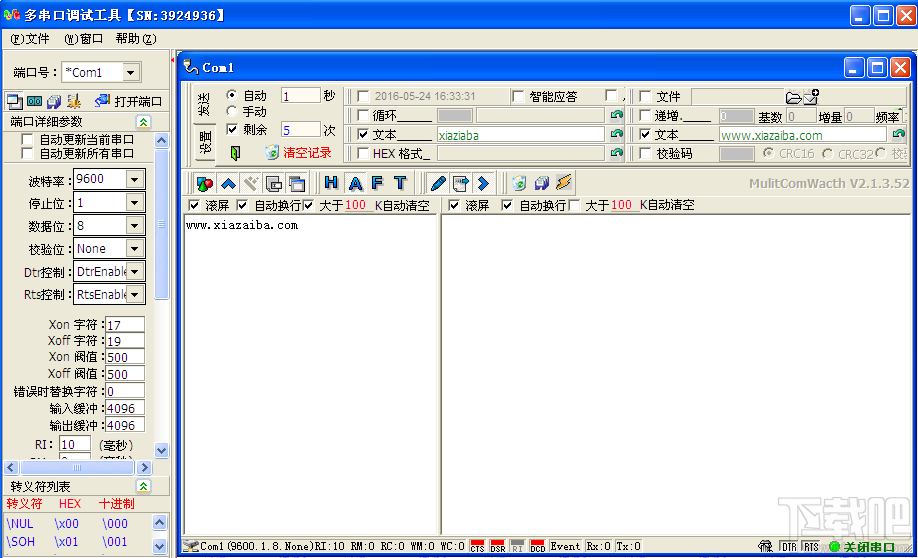
Task: Click the DTR status bar button
Action: pyautogui.click(x=789, y=547)
